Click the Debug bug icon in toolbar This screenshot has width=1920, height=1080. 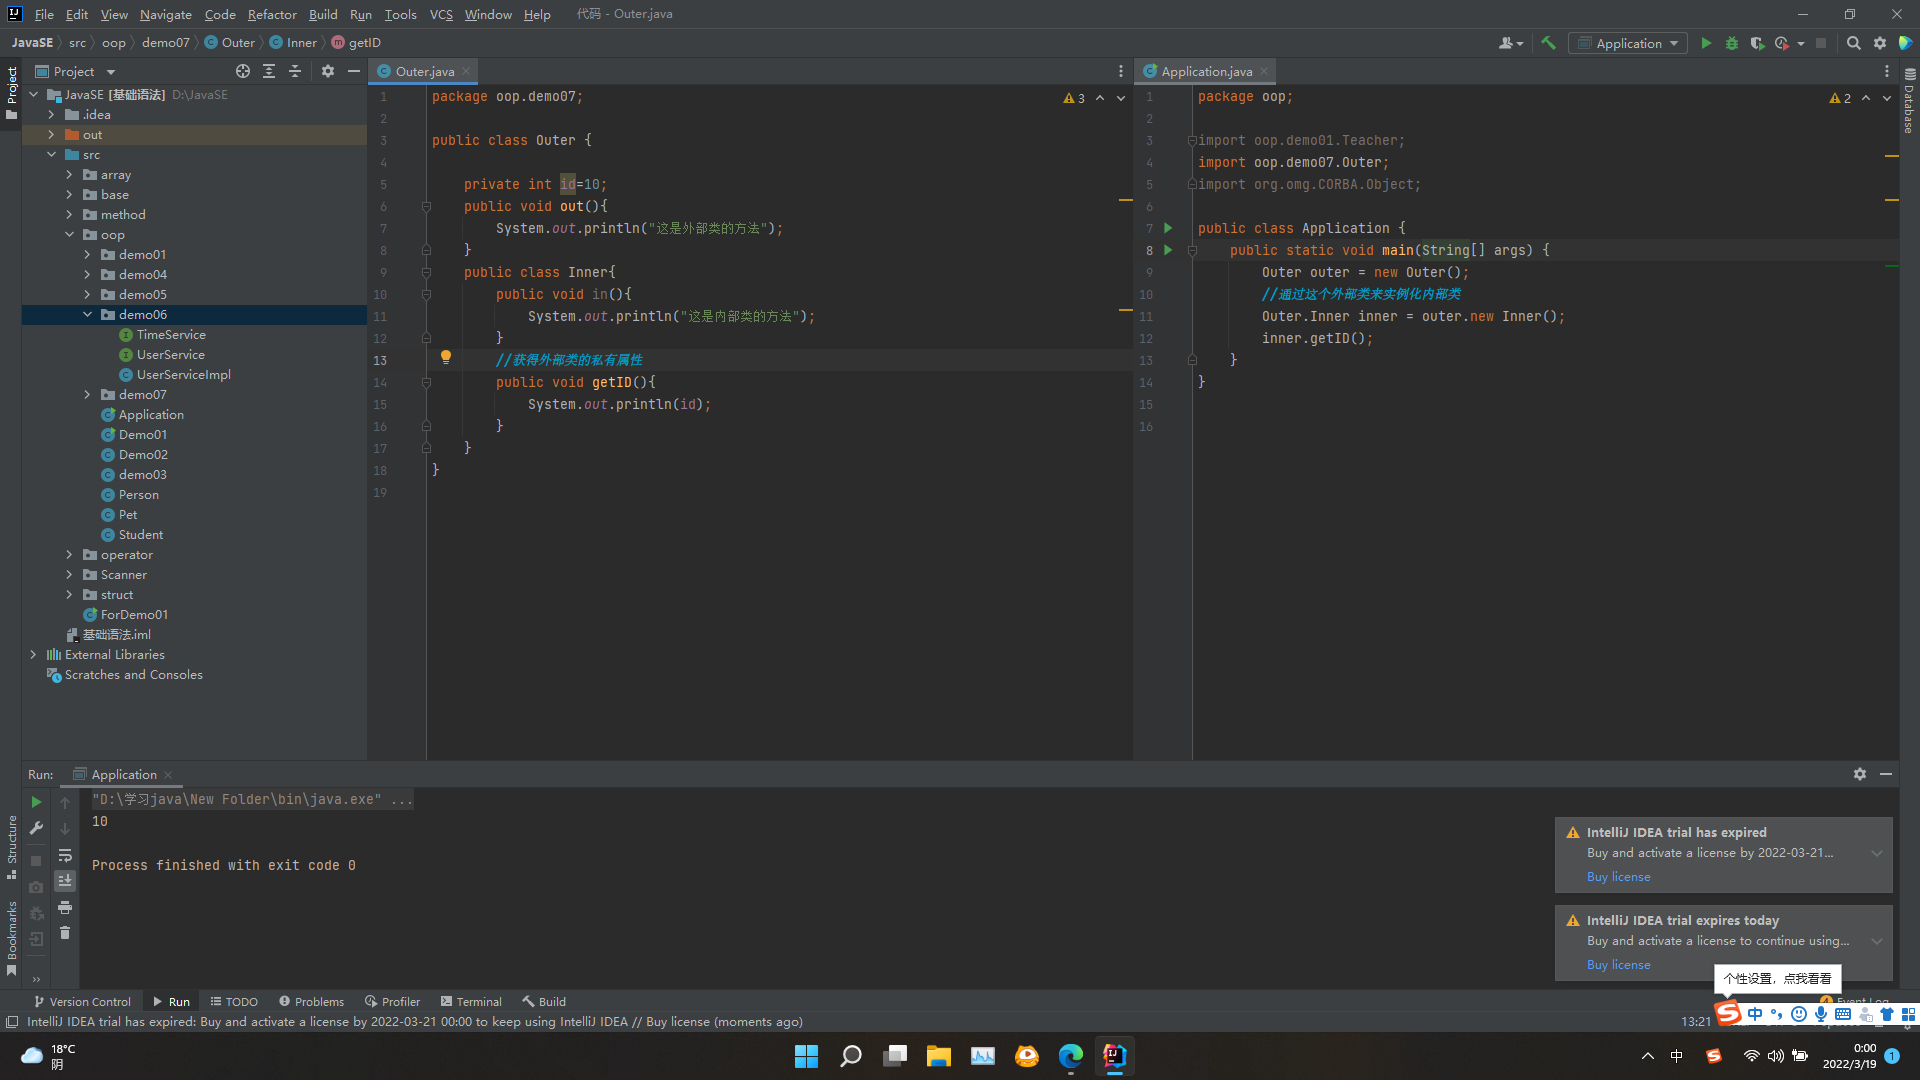point(1732,43)
